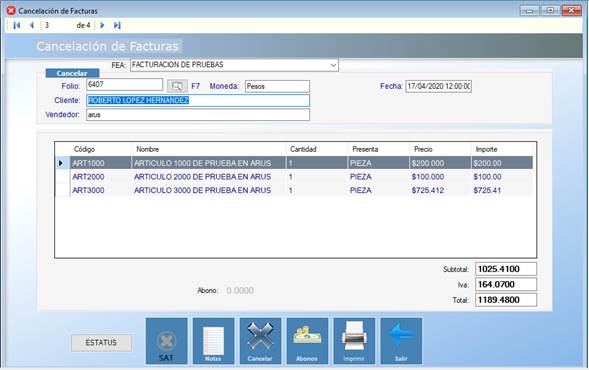Screen dimensions: 589x370
Task: Click the Subtotal value field
Action: coord(506,269)
